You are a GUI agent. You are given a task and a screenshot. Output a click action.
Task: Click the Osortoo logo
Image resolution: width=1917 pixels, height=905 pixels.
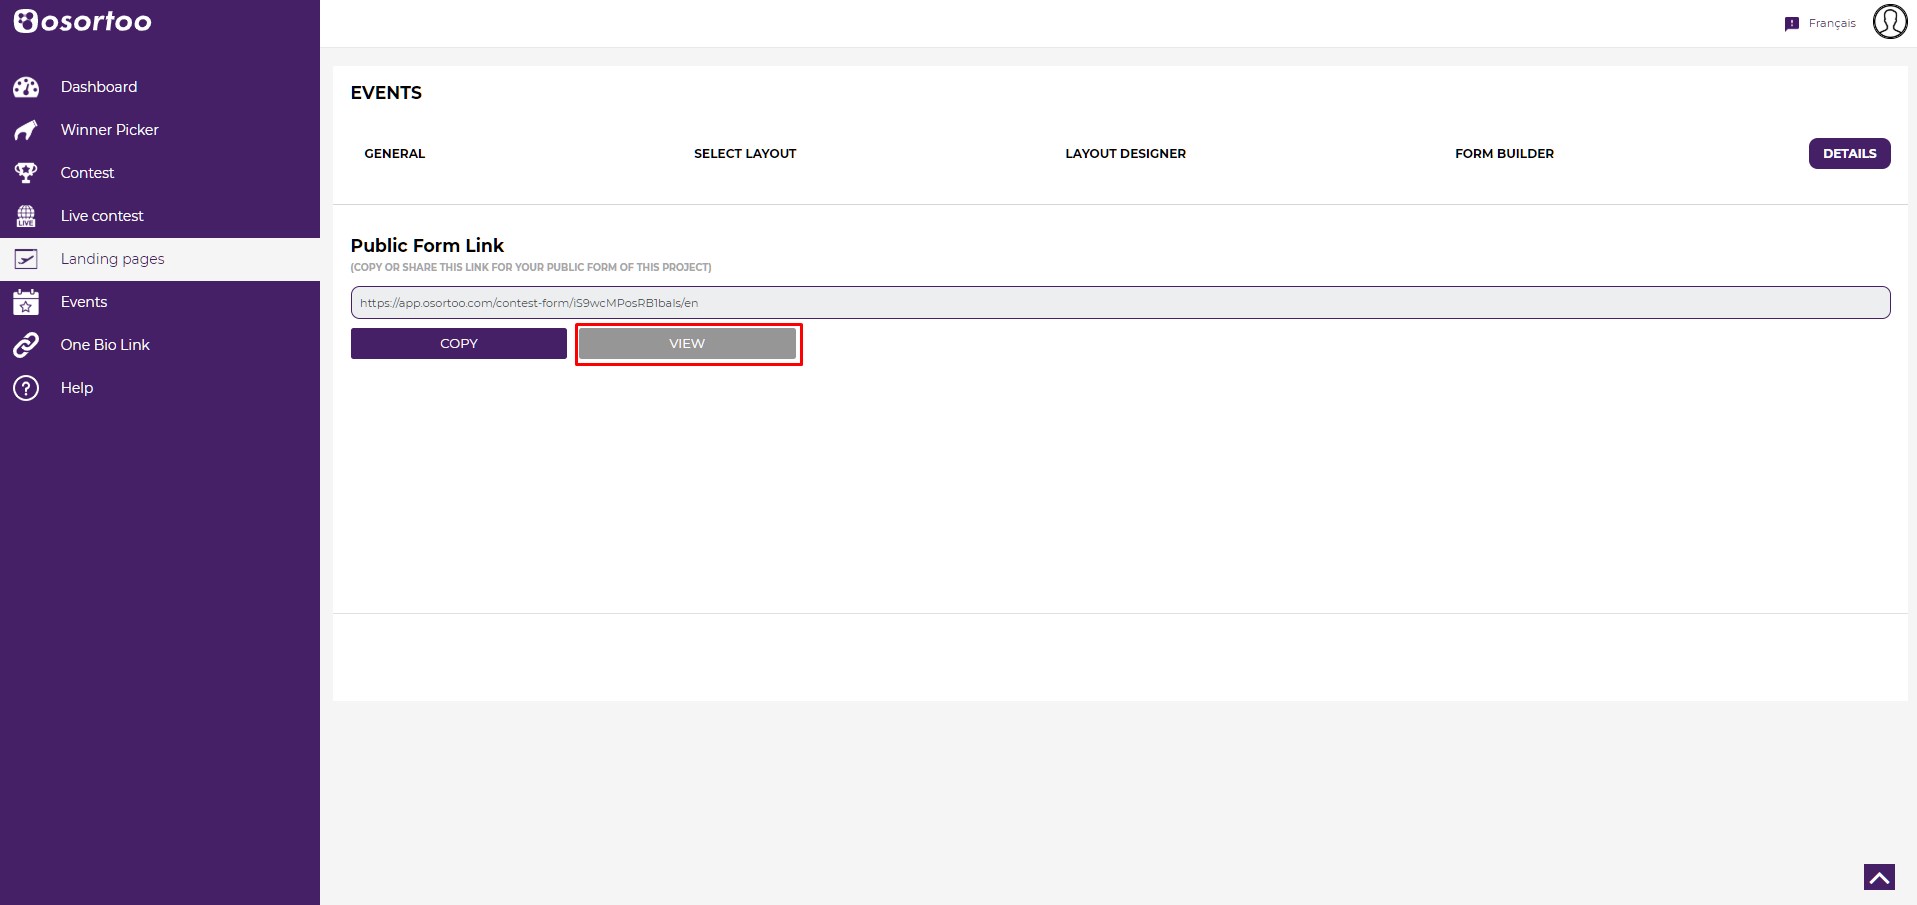point(82,21)
